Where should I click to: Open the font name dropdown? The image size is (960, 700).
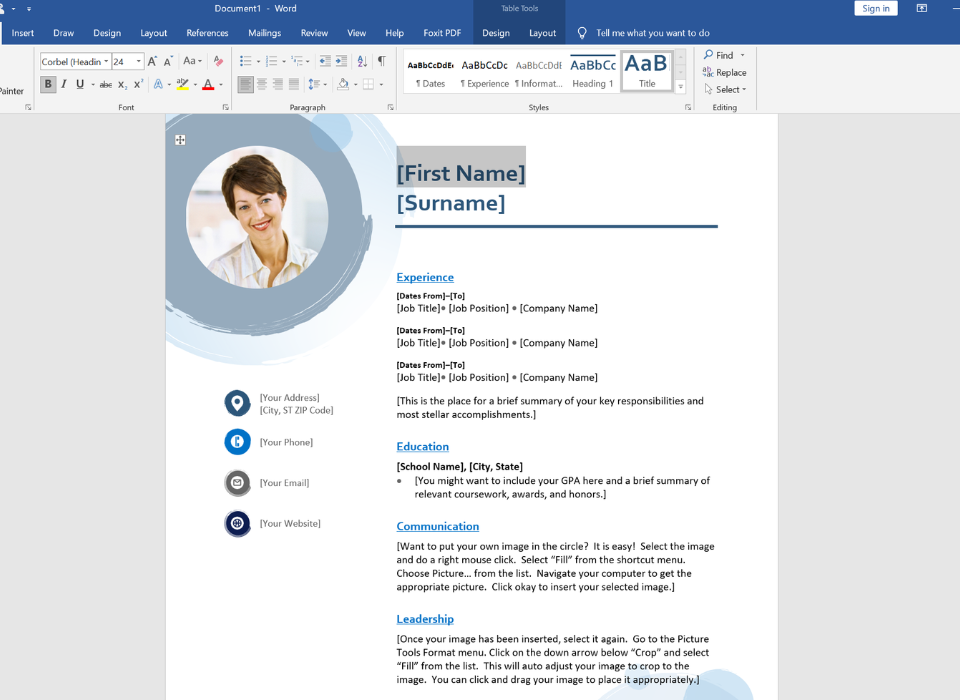point(106,61)
